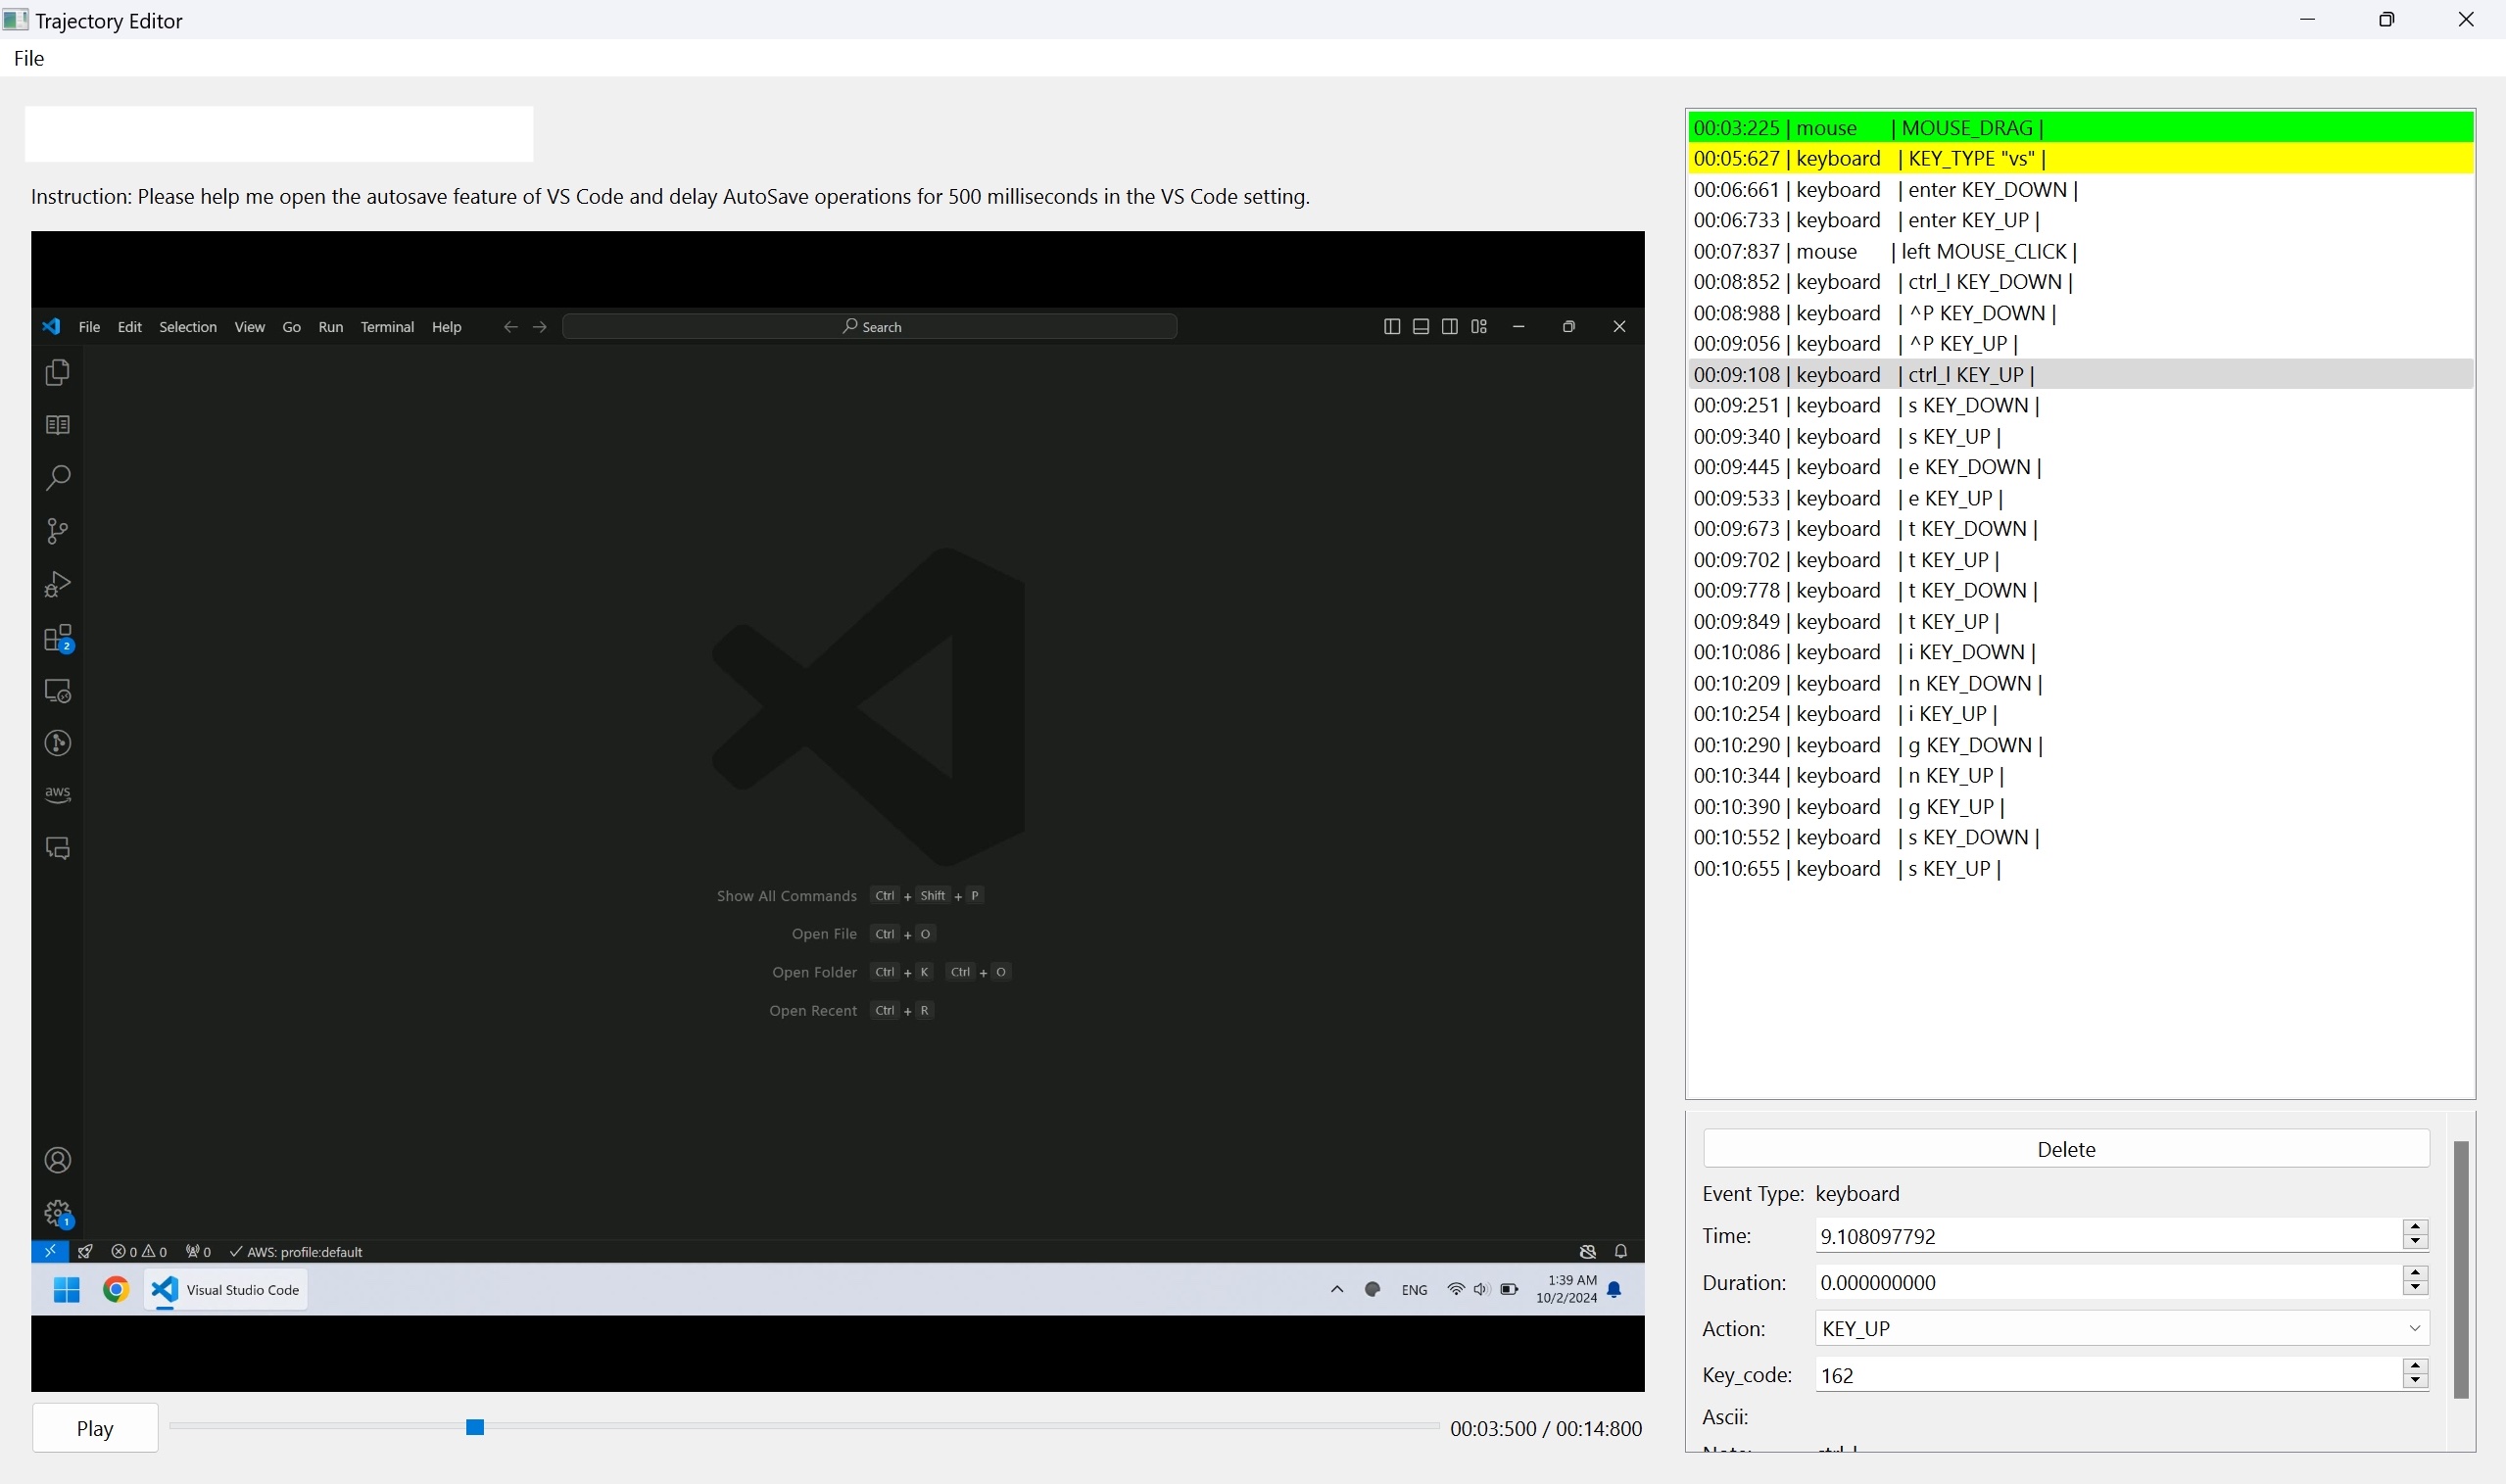Open the Terminal menu in VS Code
The height and width of the screenshot is (1484, 2506).
[x=387, y=327]
